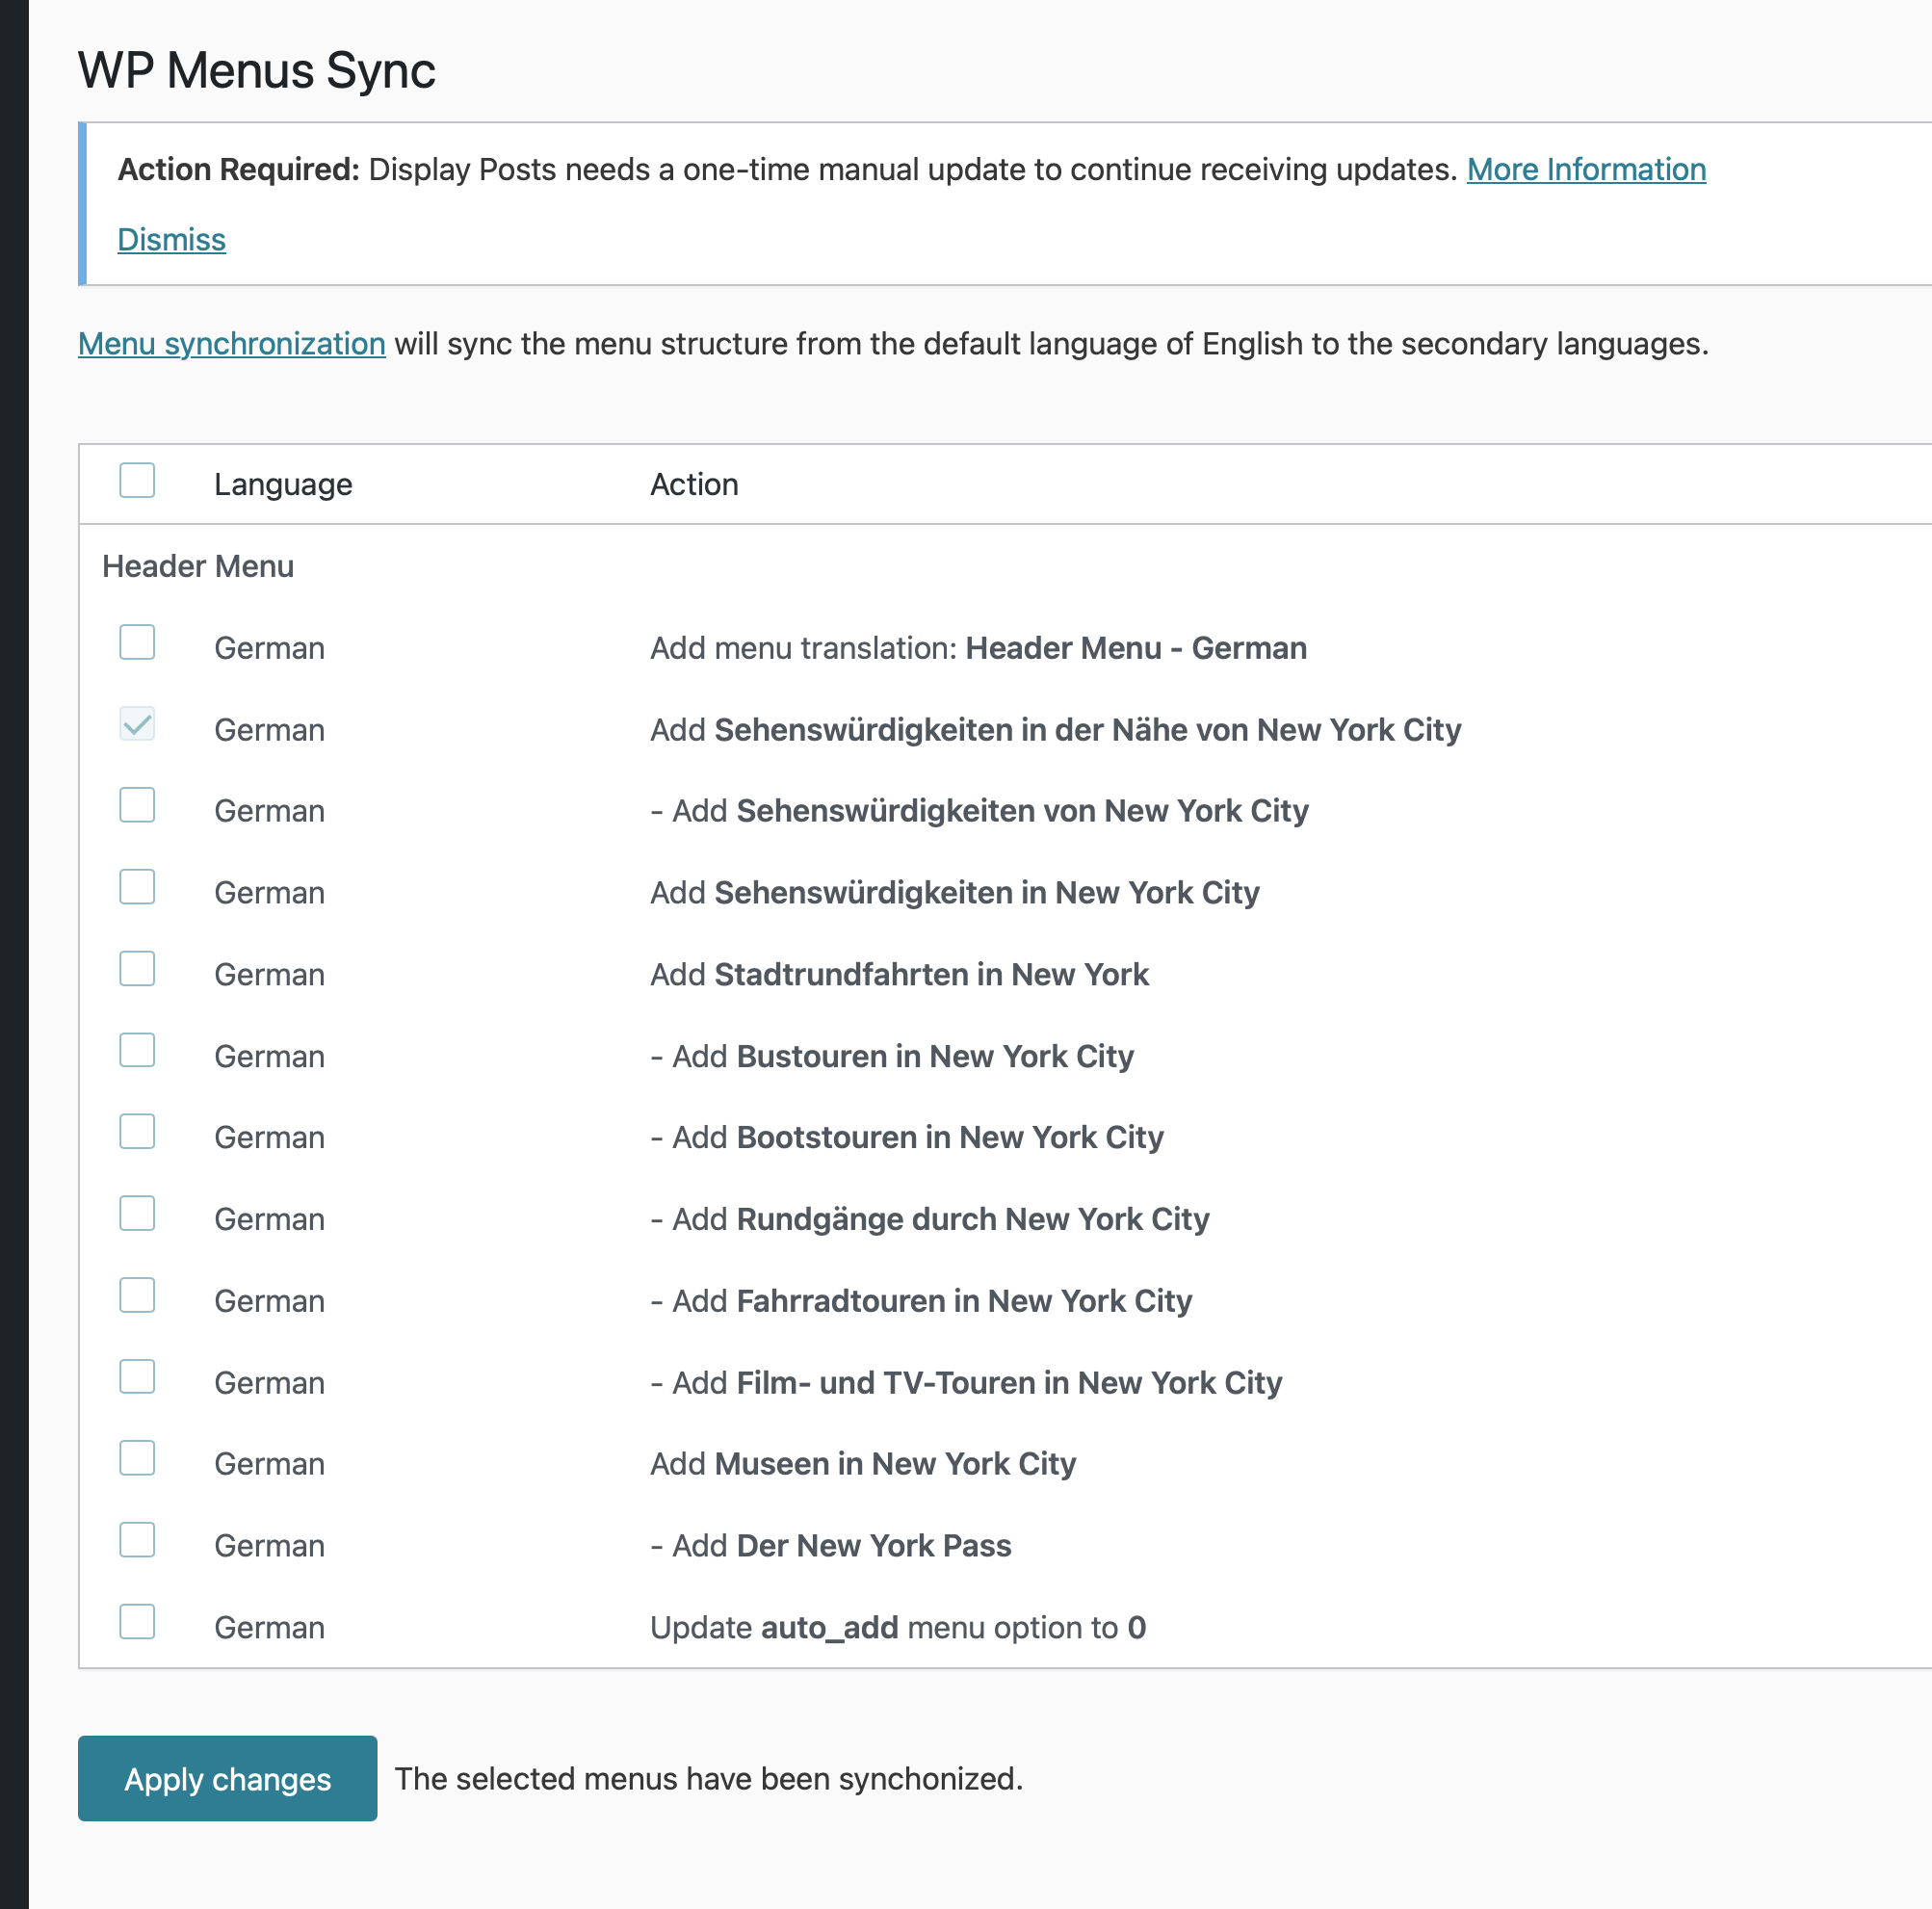This screenshot has height=1909, width=1932.
Task: Check the Fahrradtouren in New York City row
Action: (137, 1295)
